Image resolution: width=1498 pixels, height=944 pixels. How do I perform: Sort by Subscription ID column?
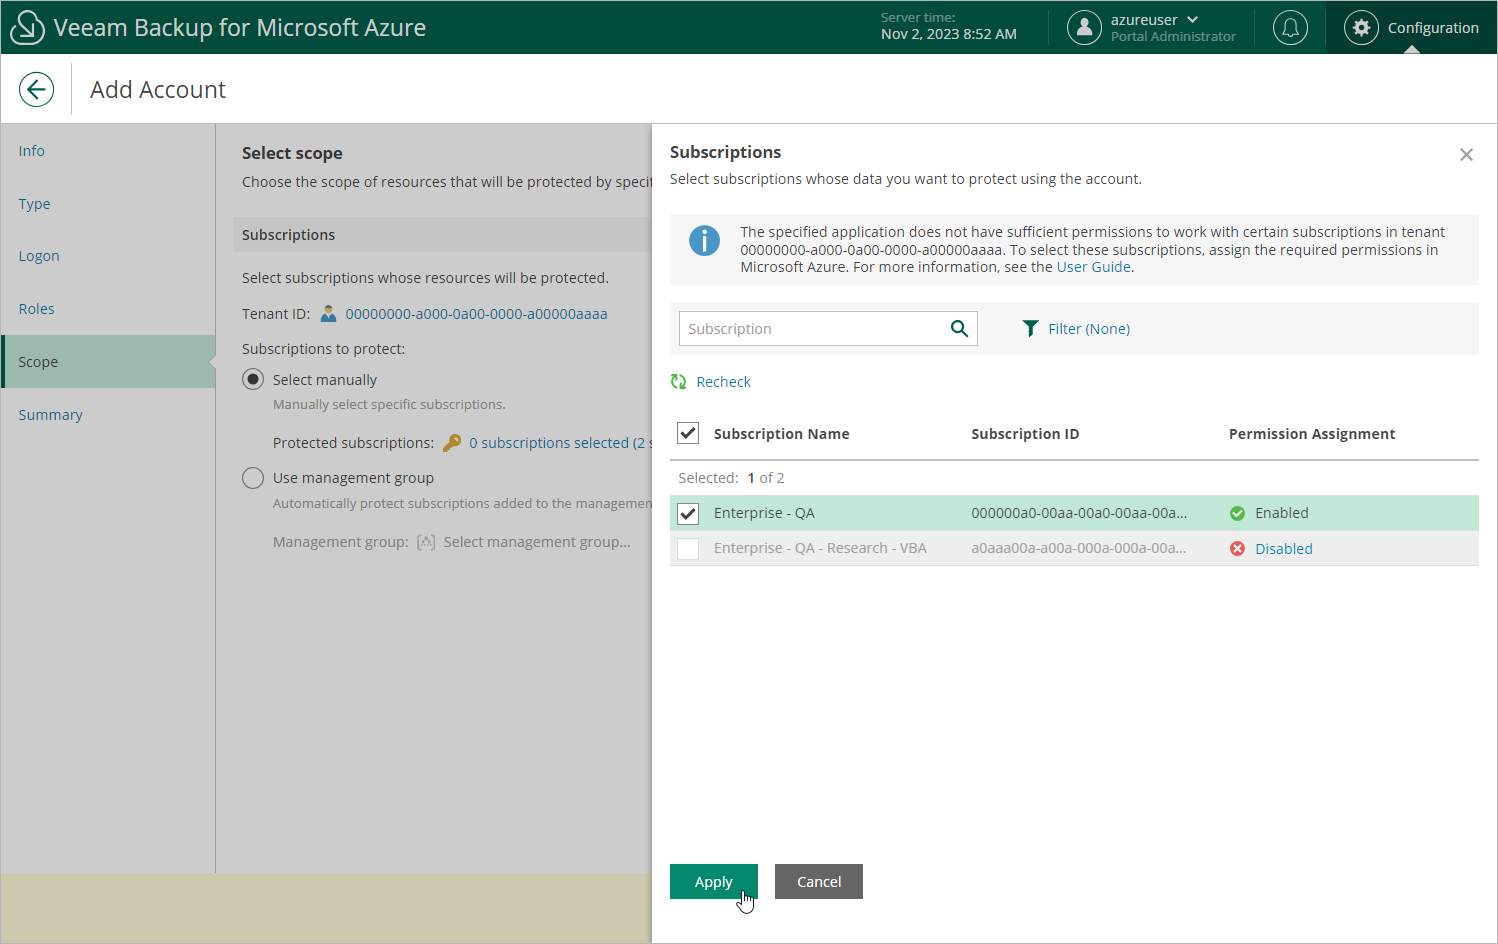coord(1025,434)
